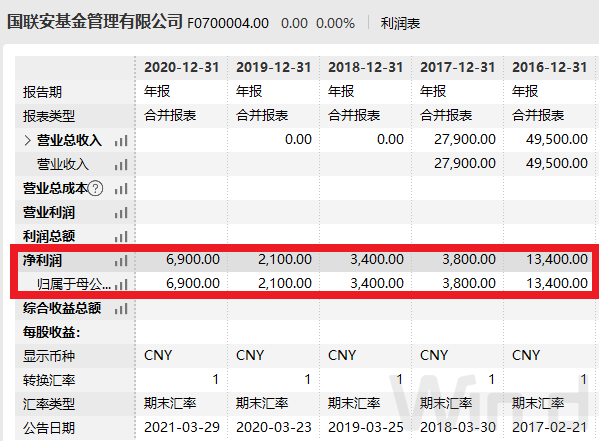Select the 2020-12-31 column header

[x=182, y=67]
